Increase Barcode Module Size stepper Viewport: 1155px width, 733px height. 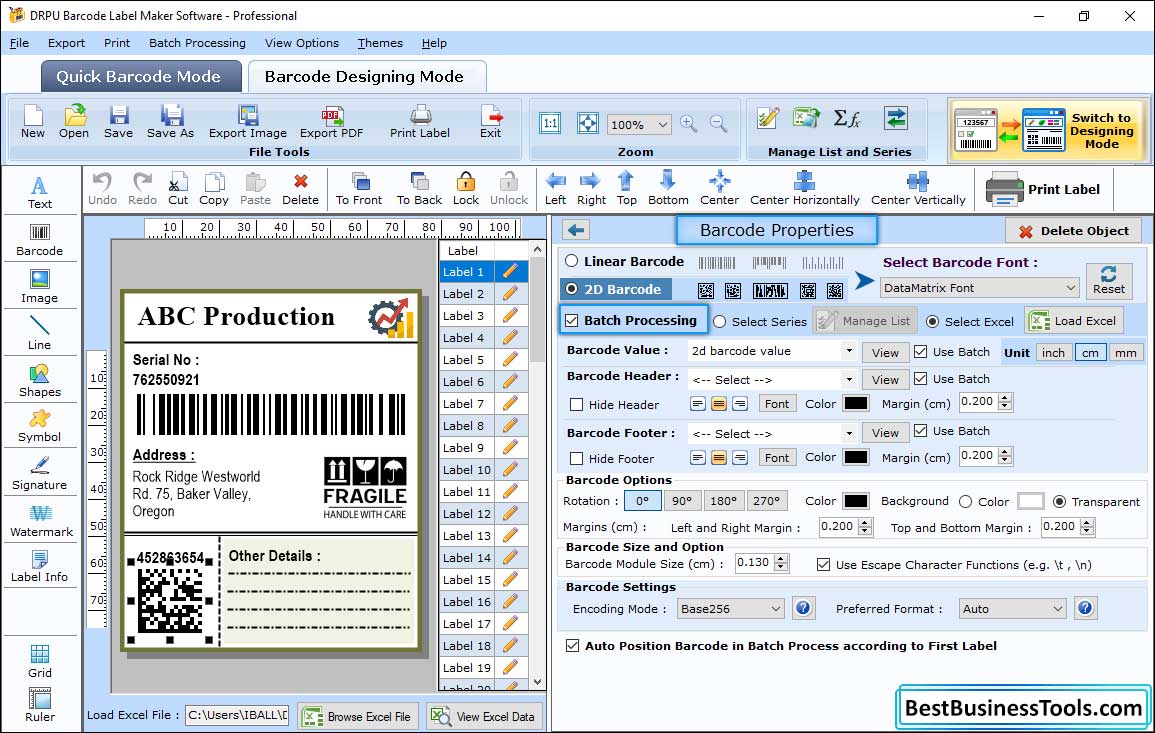coord(782,559)
